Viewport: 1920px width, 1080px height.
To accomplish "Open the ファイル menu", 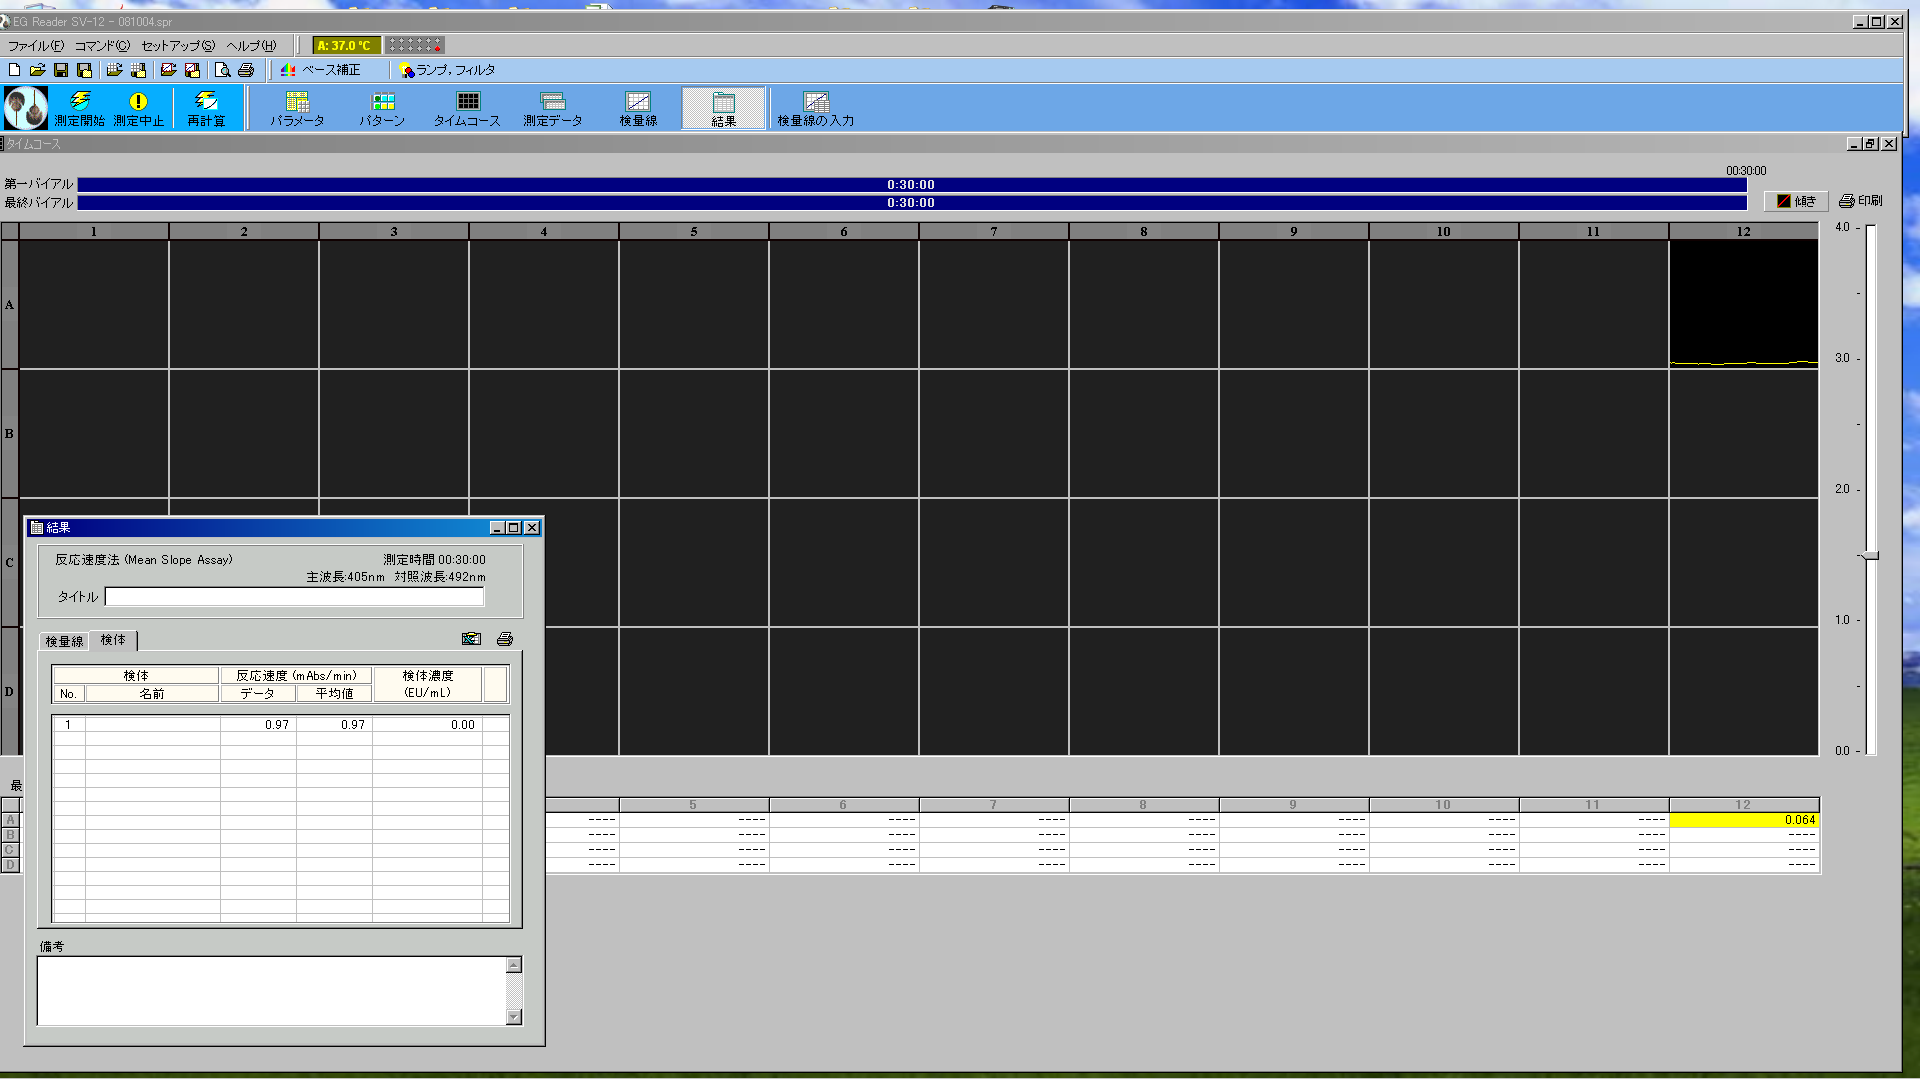I will click(x=35, y=46).
